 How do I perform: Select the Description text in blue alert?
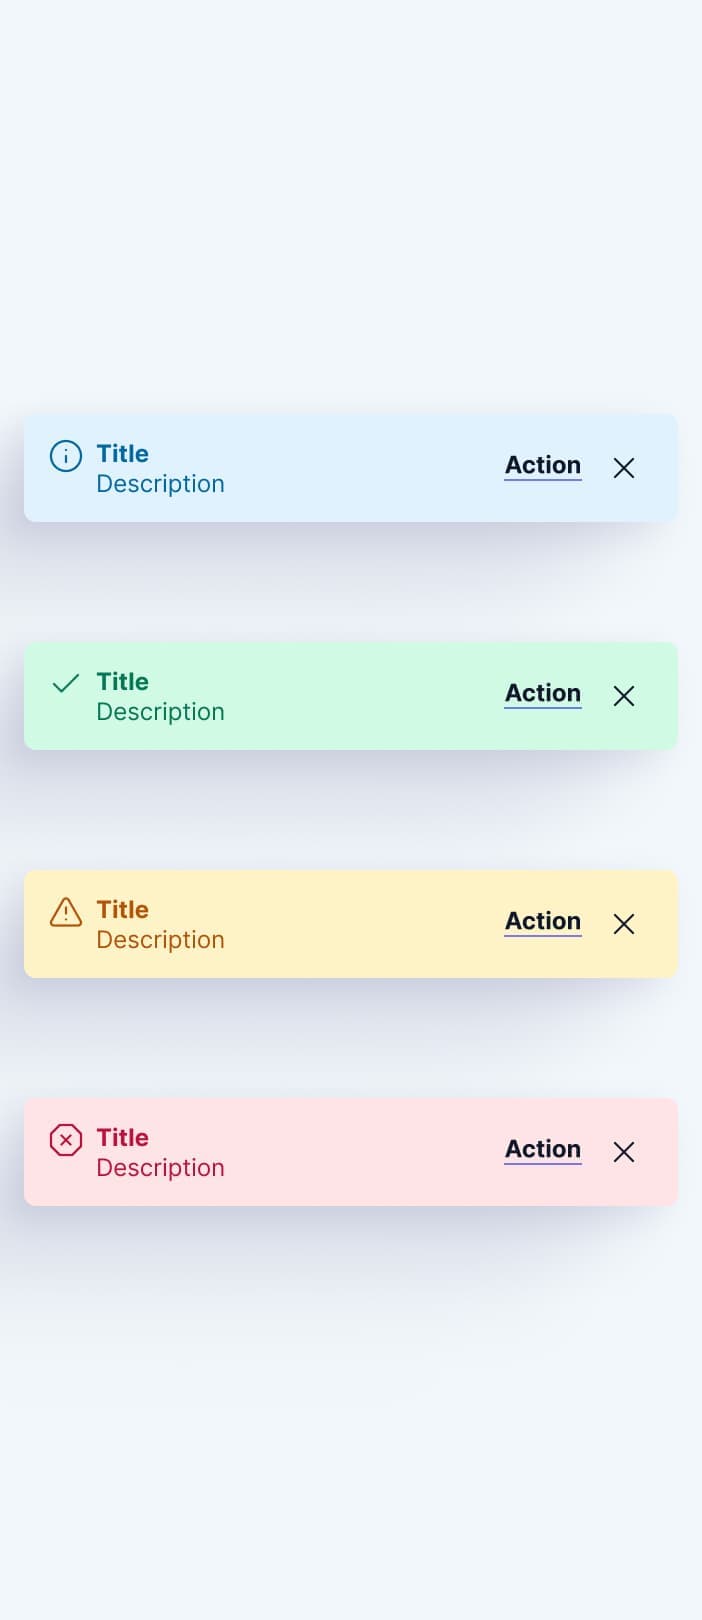tap(160, 484)
